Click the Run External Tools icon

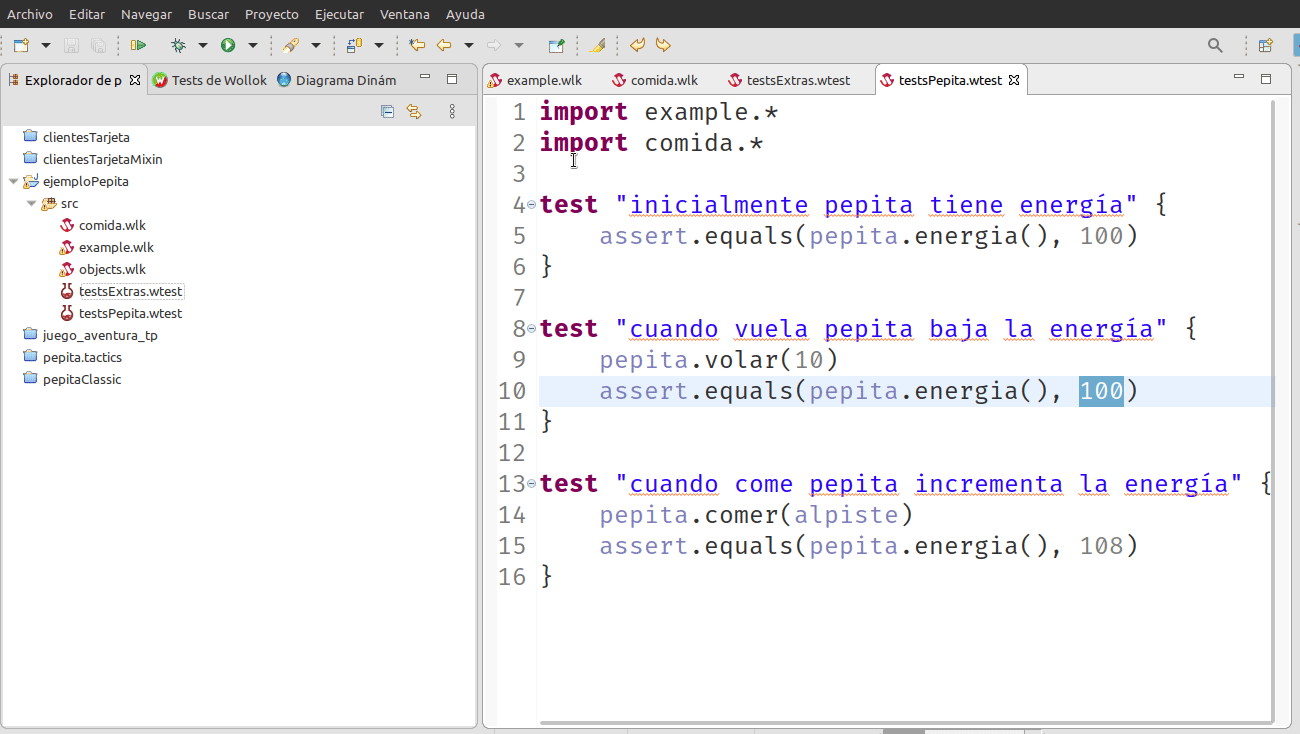click(x=290, y=45)
